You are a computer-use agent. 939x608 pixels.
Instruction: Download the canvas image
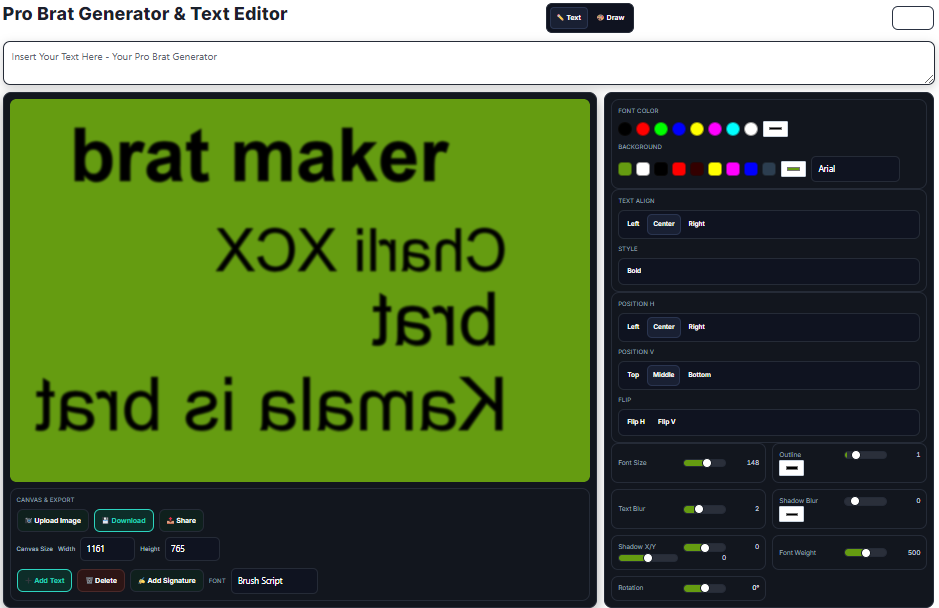click(x=124, y=520)
